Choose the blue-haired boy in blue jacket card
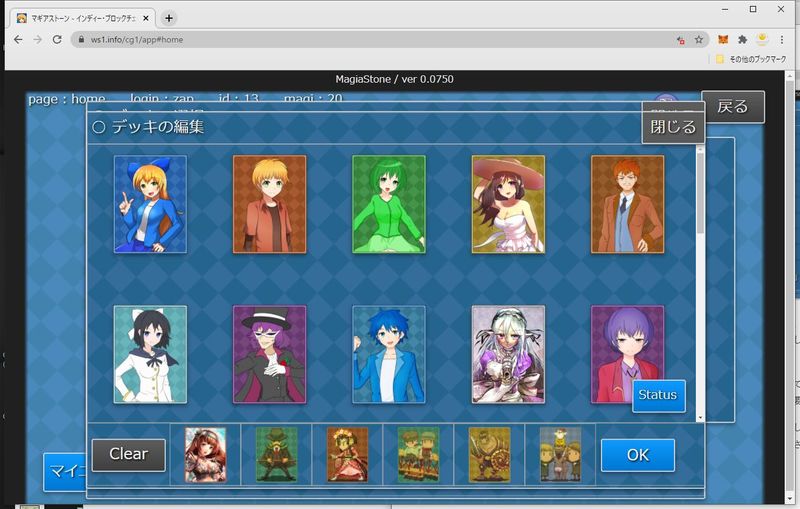 (x=389, y=354)
